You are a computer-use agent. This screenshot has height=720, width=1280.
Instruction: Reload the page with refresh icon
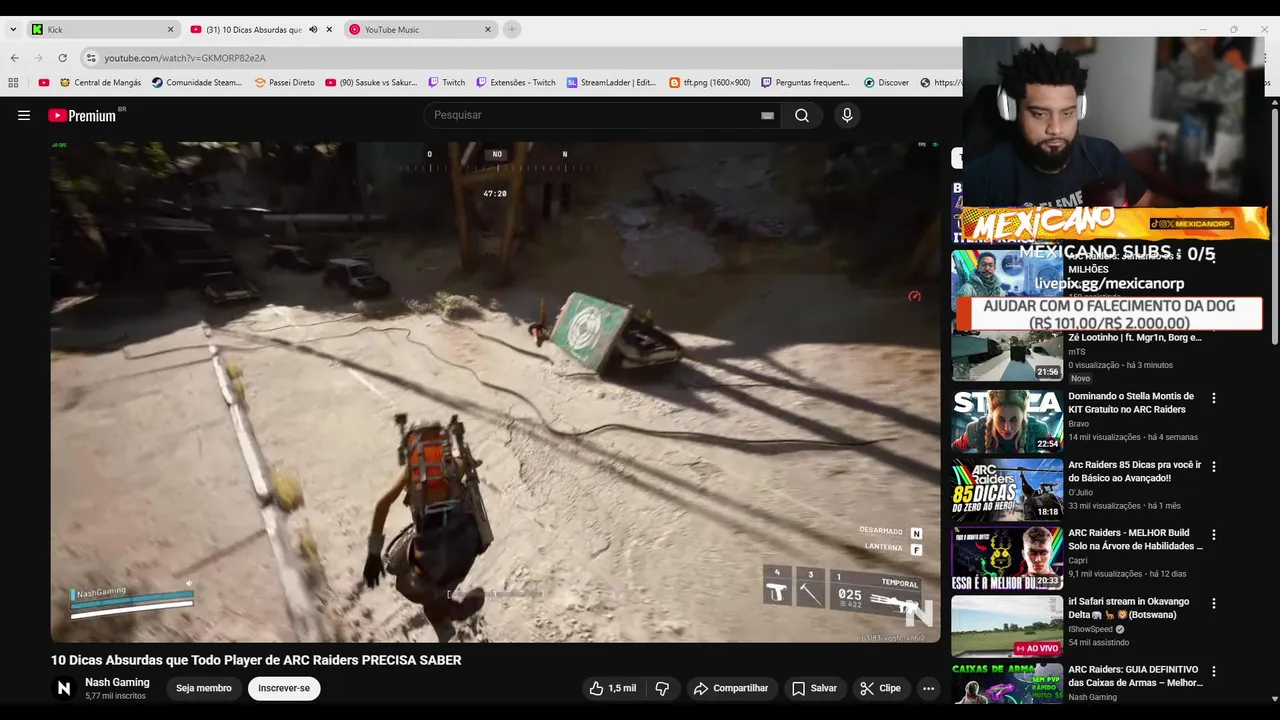(62, 58)
